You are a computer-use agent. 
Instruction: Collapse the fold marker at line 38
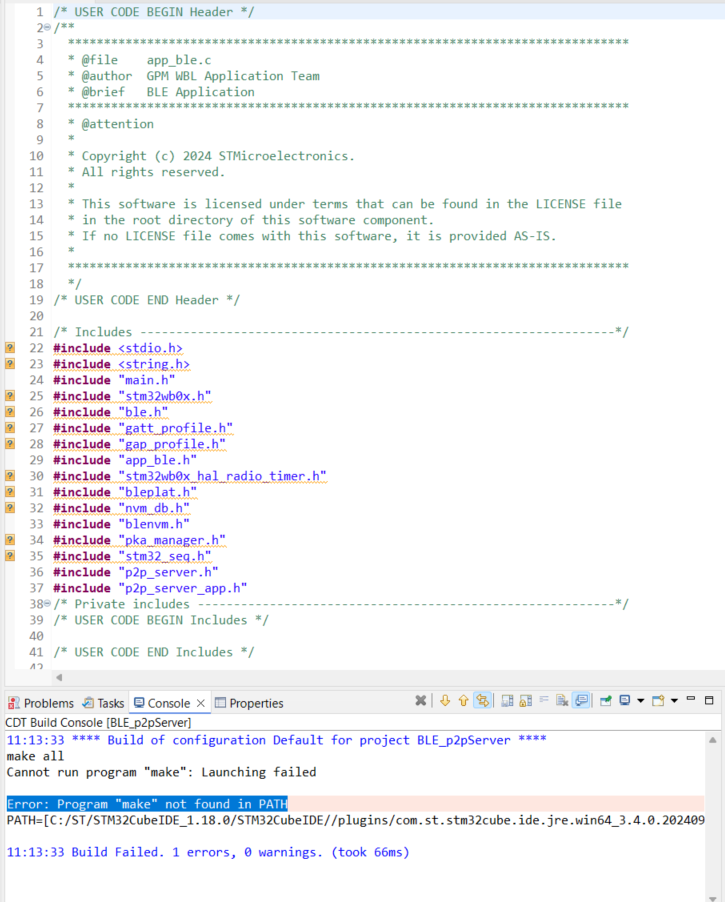(47, 603)
